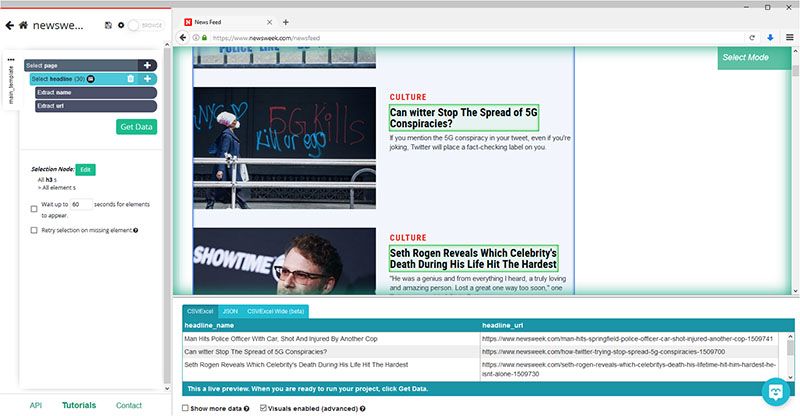Uncheck Visuals enabled (advanced) checkbox

(x=263, y=408)
